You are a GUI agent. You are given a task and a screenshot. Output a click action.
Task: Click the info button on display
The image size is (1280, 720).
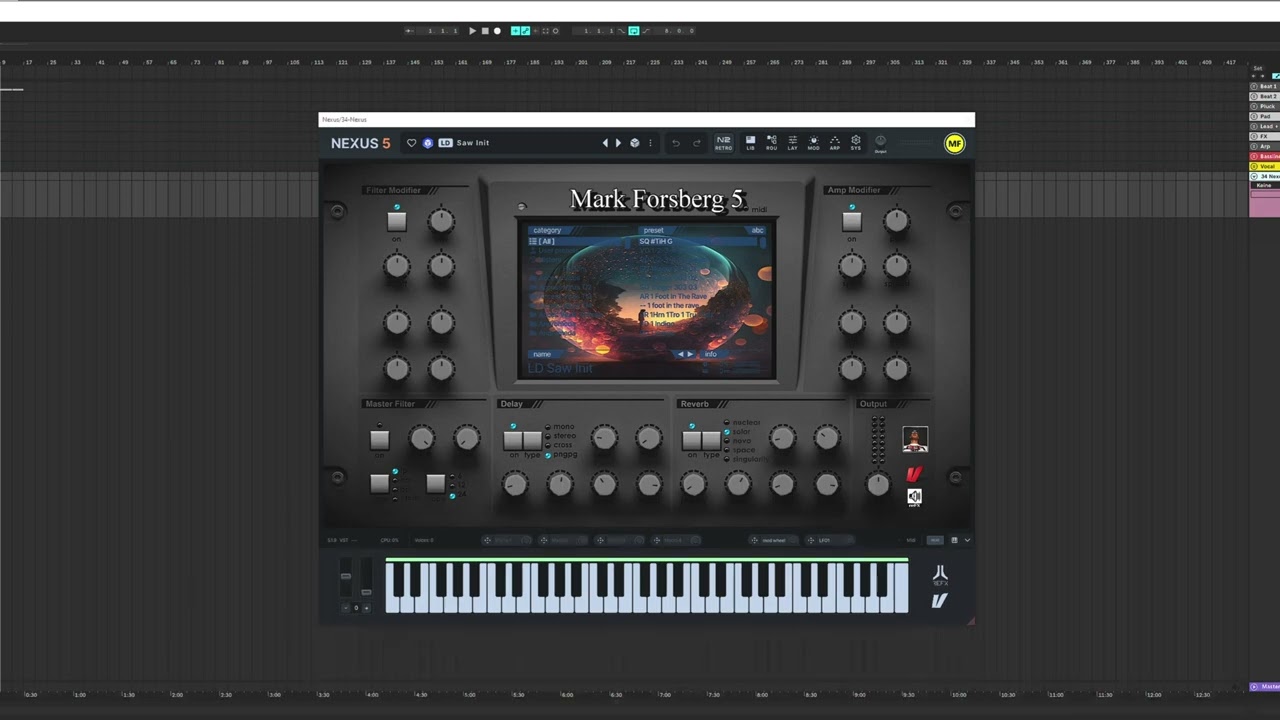coord(710,354)
